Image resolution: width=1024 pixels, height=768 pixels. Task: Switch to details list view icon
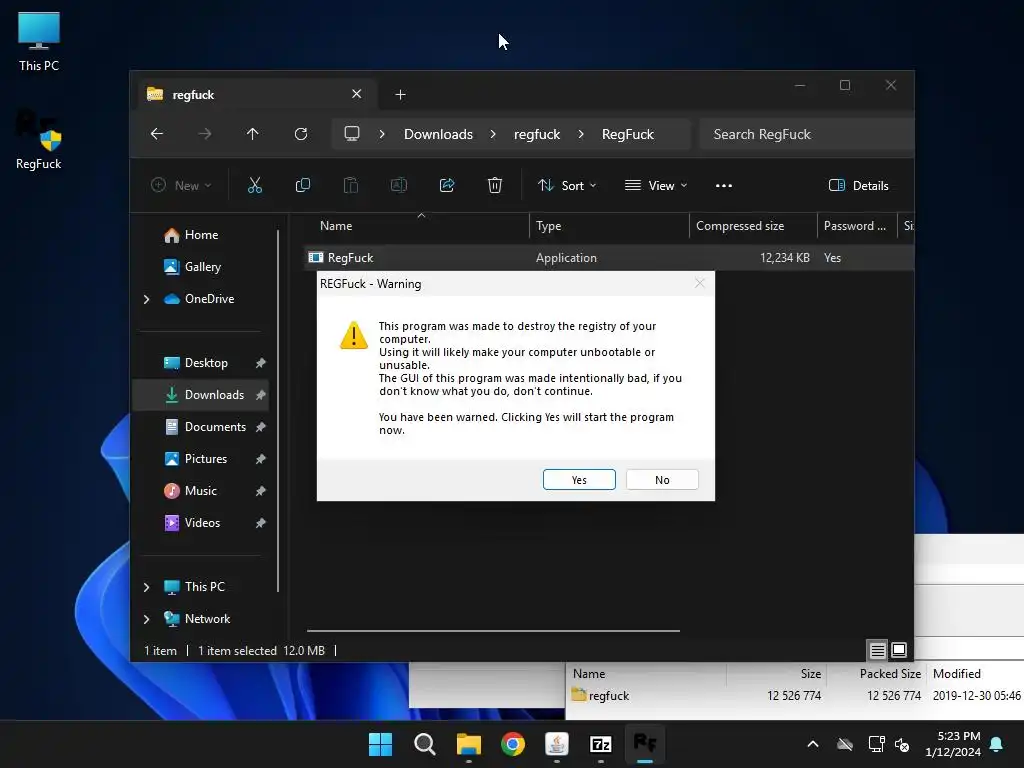(x=877, y=650)
